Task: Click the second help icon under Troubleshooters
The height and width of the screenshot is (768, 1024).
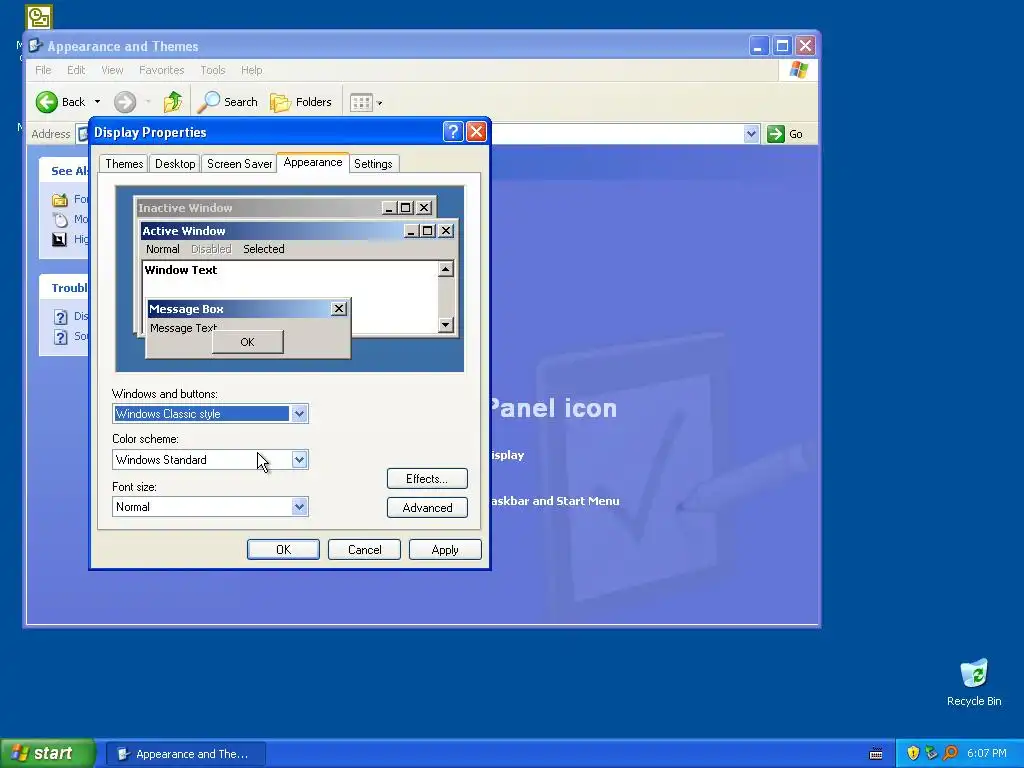Action: tap(61, 337)
